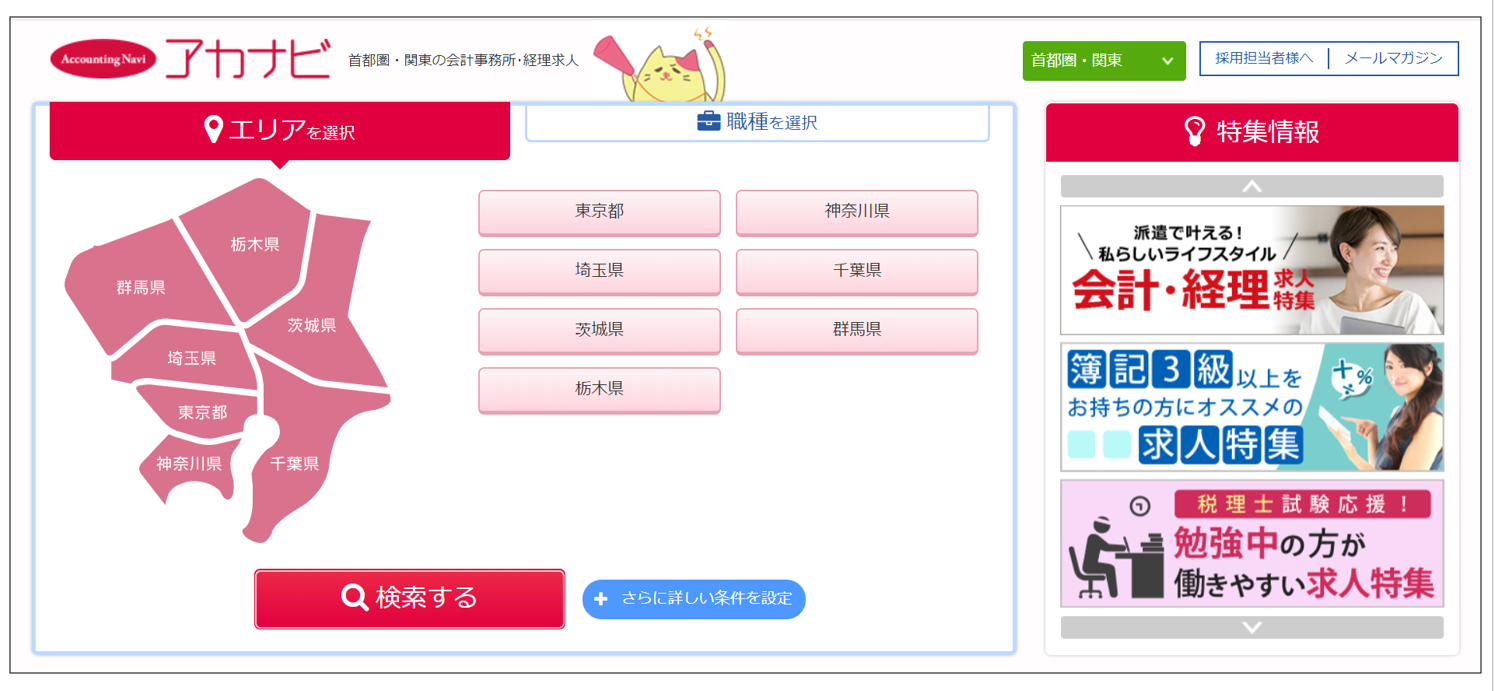Open the 簿記3級 求人特集 banner
1494x691 pixels.
click(1252, 407)
